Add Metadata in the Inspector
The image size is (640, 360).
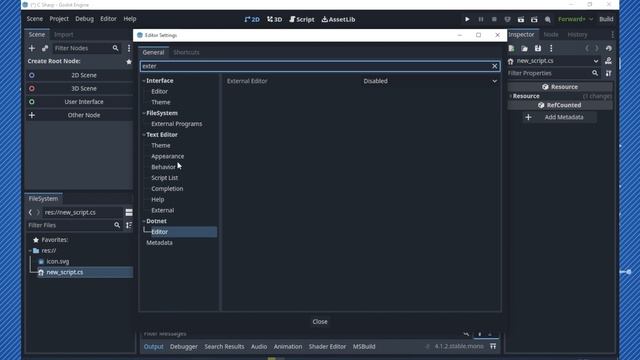[560, 117]
